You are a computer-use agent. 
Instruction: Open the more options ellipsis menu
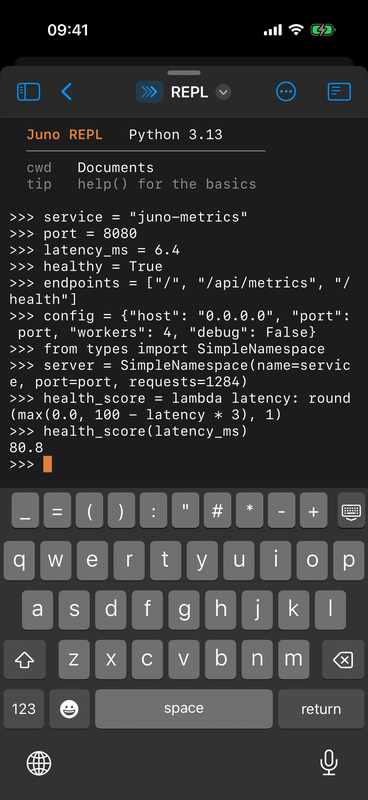286,92
